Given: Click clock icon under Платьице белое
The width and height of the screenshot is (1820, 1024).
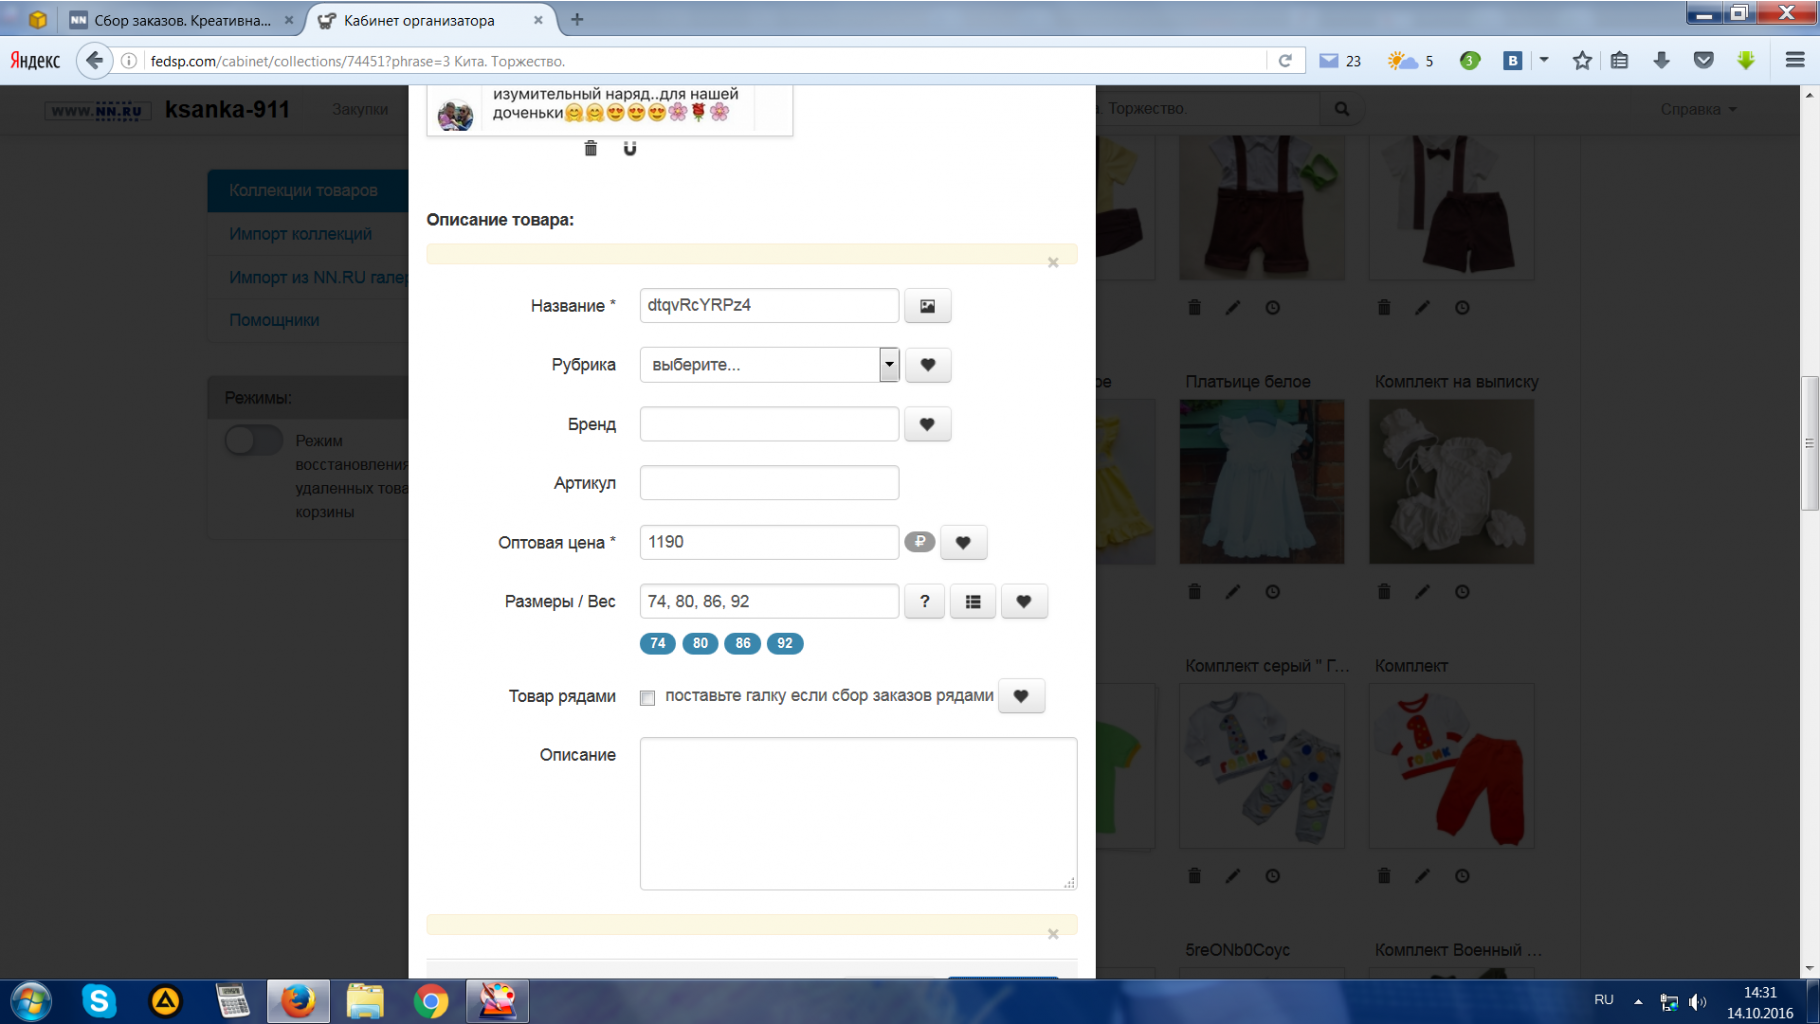Looking at the screenshot, I should [1272, 592].
